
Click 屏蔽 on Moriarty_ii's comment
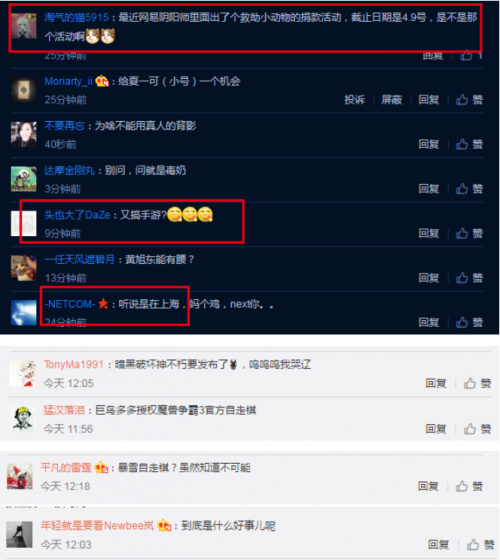[391, 100]
